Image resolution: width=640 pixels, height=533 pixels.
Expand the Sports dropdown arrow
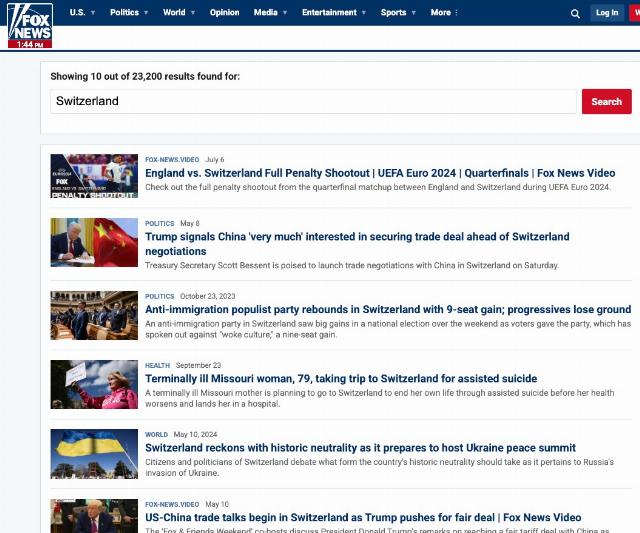[413, 13]
